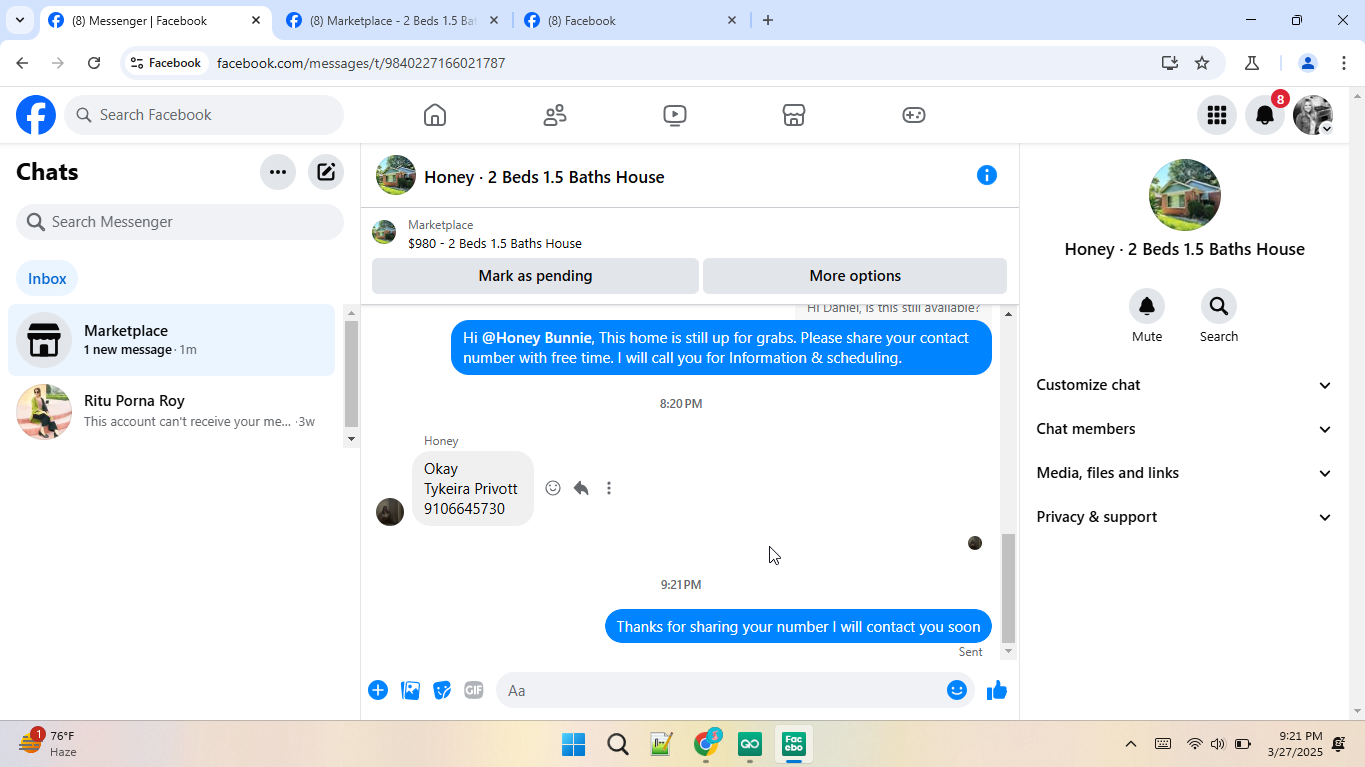Screen dimensions: 1365x767
Task: Open the Friends icon in top navigation
Action: (555, 115)
